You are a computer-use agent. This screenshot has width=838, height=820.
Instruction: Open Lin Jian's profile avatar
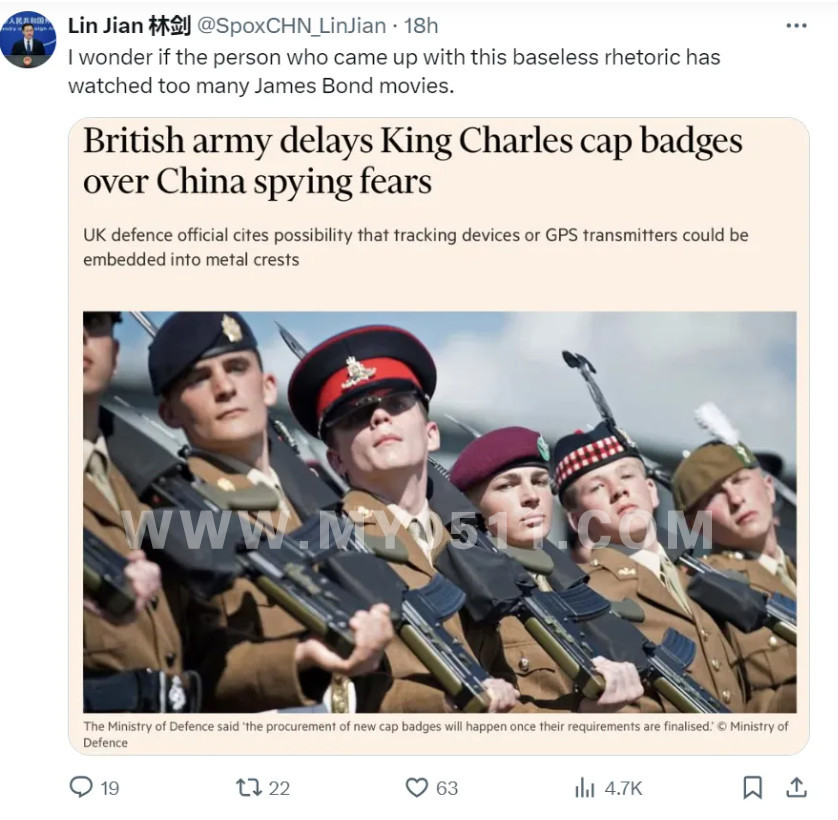28,39
